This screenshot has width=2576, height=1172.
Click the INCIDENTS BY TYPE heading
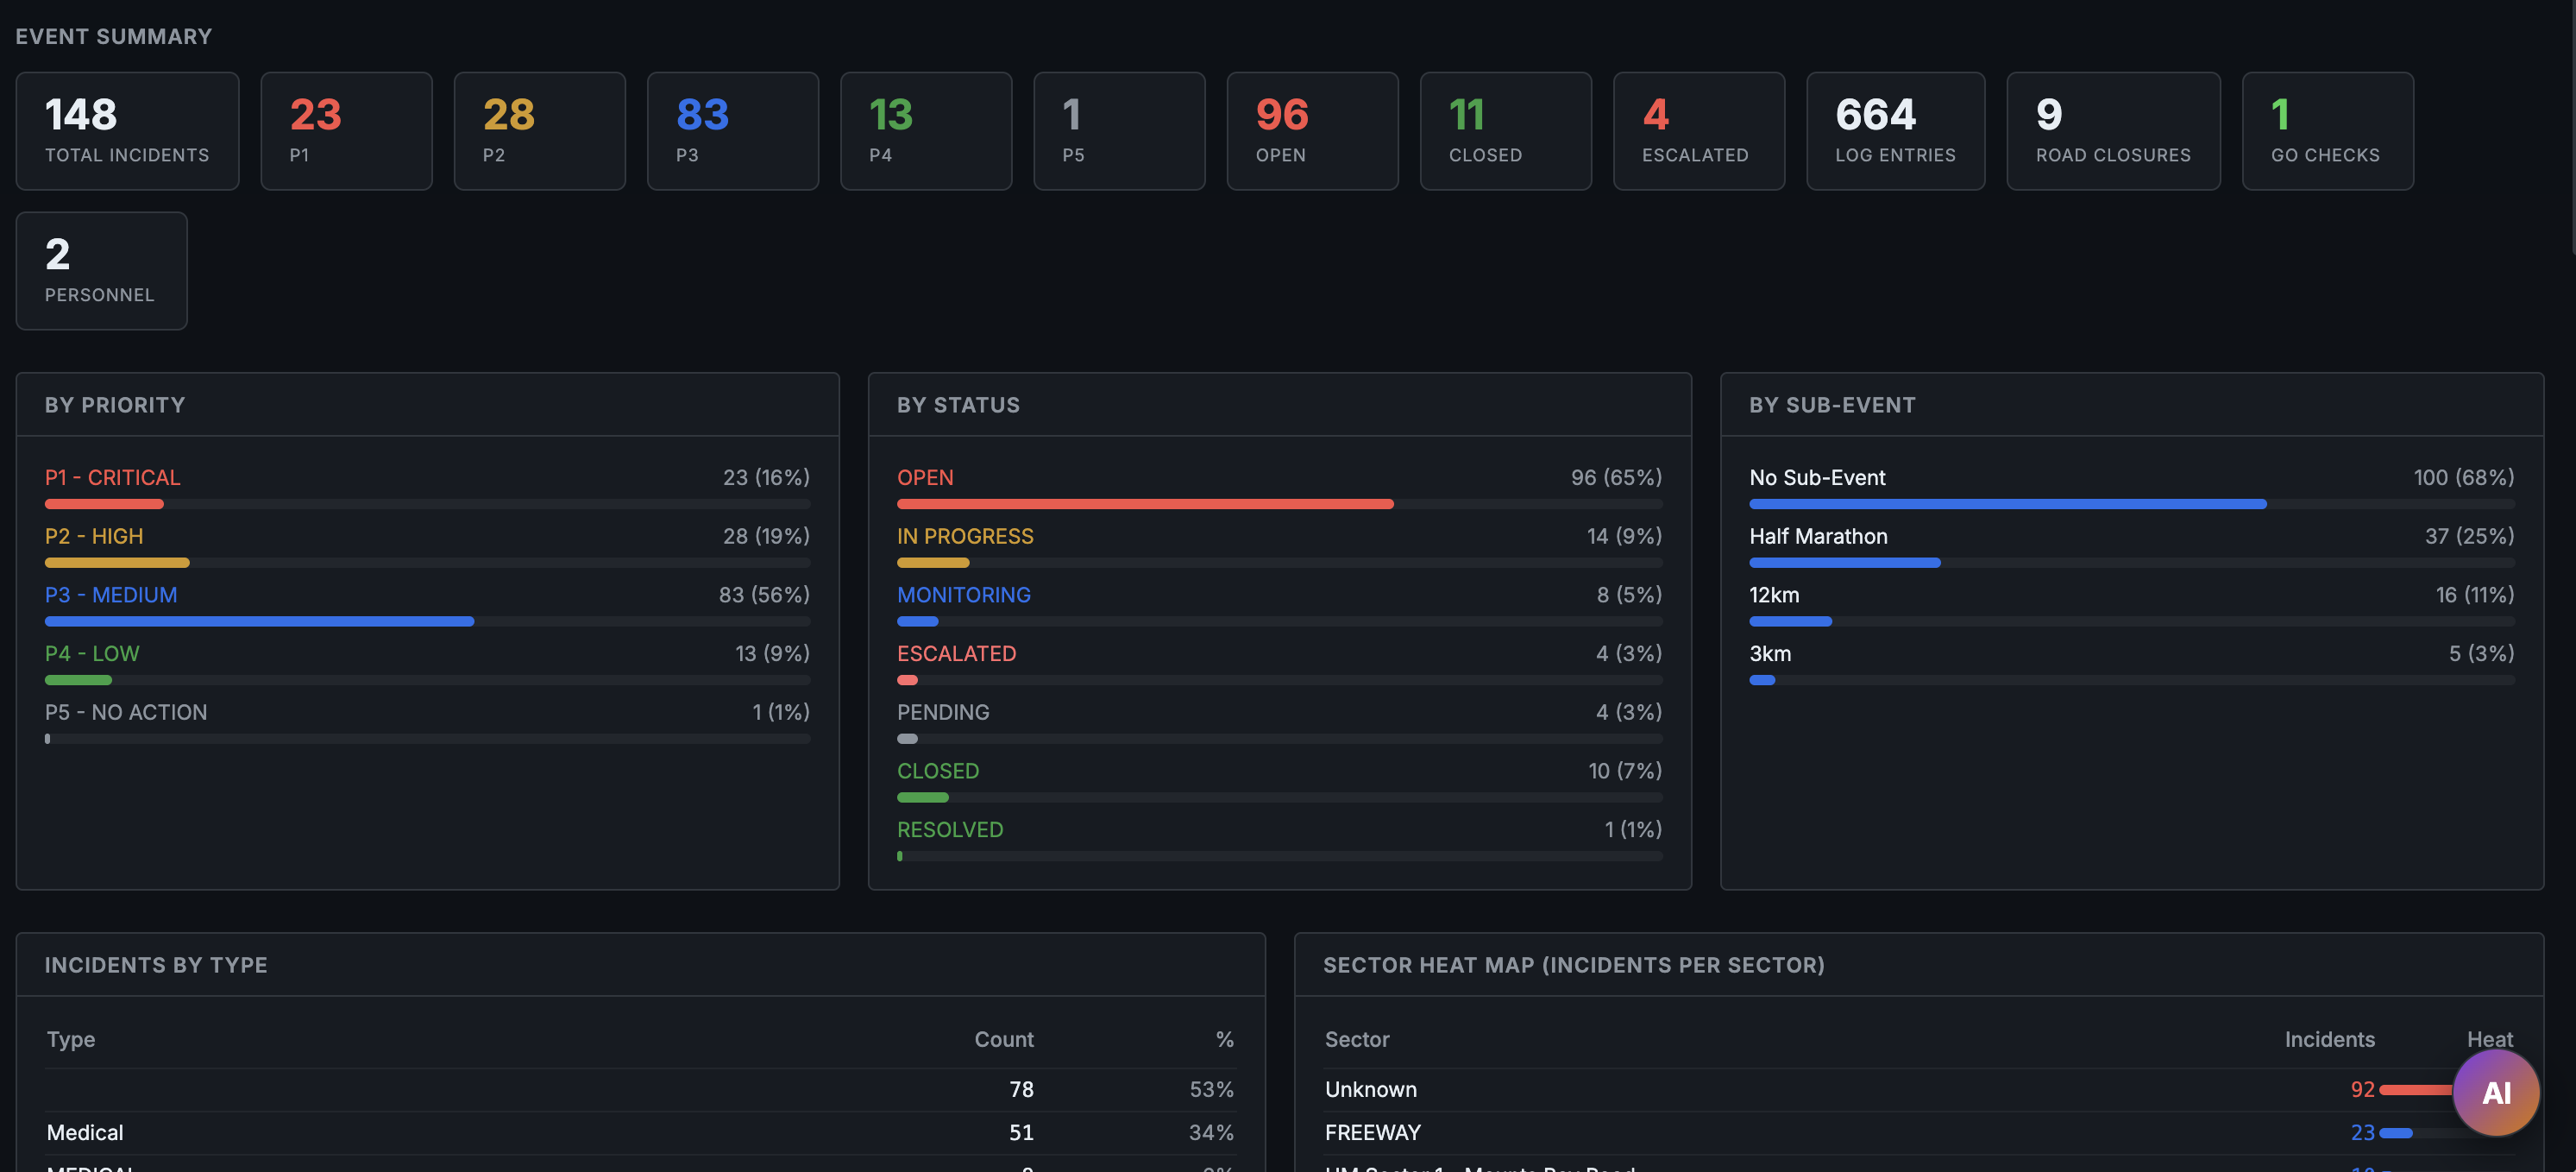point(156,965)
